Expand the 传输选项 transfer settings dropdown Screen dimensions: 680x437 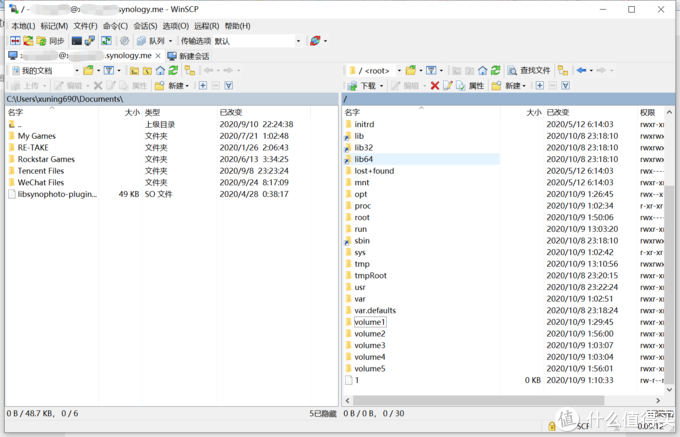tap(297, 41)
